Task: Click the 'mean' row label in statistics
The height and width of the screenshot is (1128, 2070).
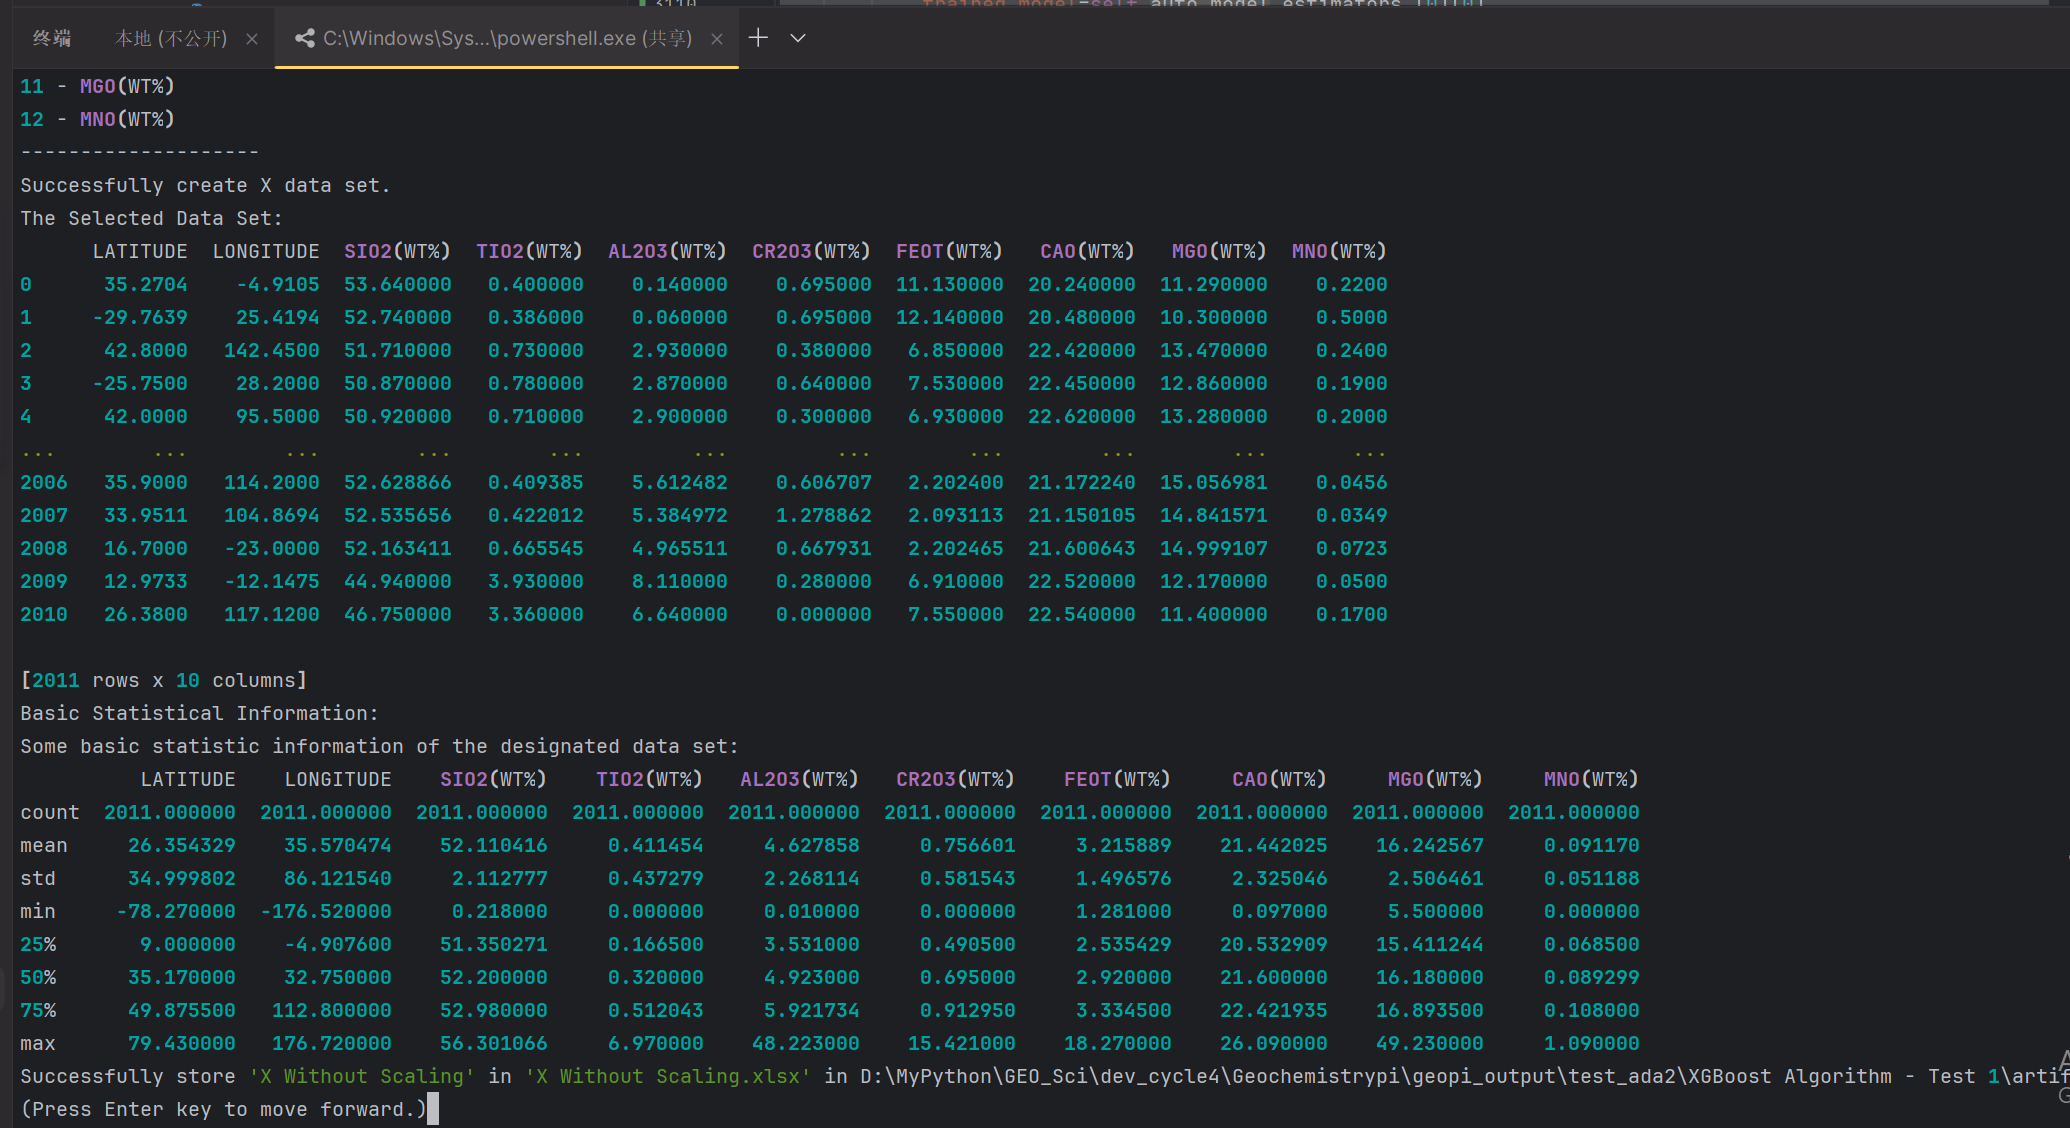Action: (x=43, y=845)
